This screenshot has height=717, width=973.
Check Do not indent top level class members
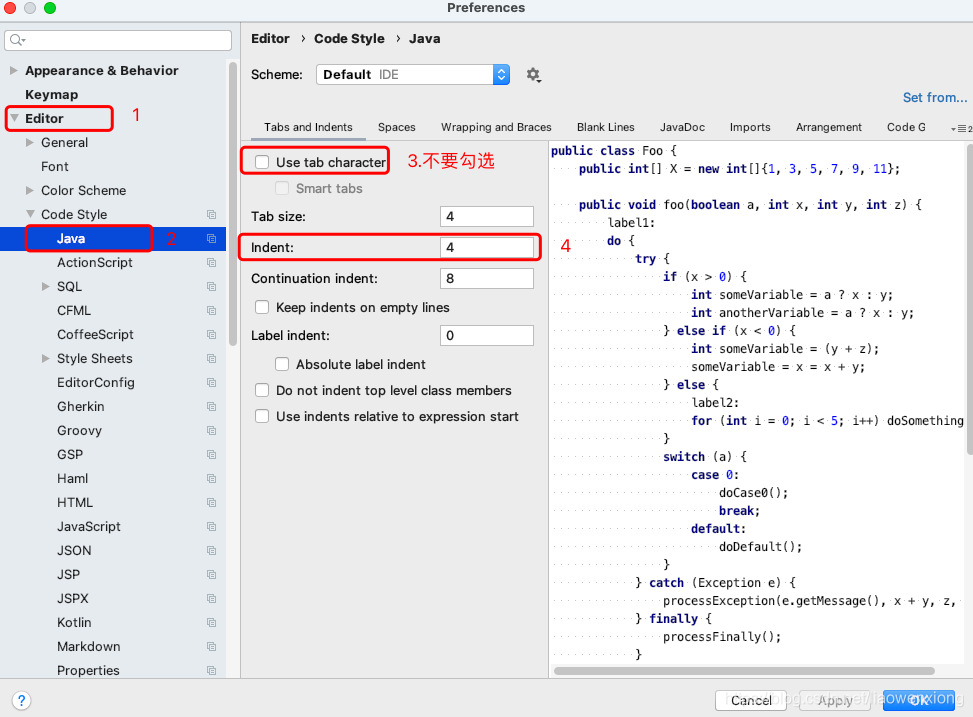[262, 390]
